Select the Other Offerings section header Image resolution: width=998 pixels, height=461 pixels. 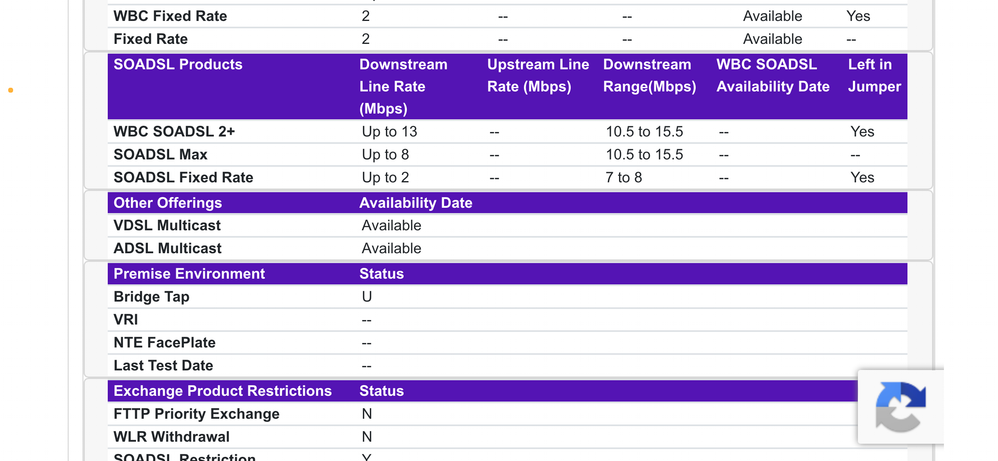tap(167, 203)
